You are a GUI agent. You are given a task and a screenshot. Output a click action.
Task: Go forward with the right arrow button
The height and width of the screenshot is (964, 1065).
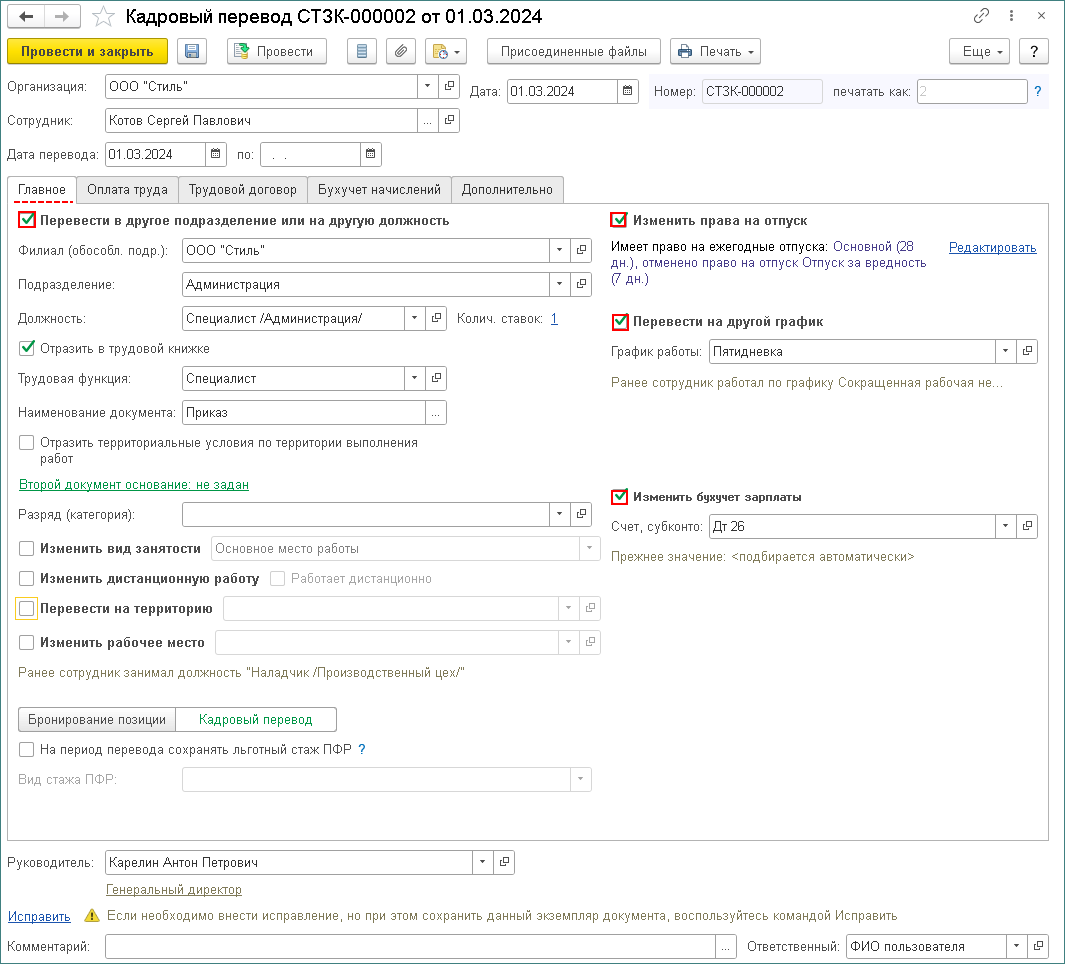[62, 16]
